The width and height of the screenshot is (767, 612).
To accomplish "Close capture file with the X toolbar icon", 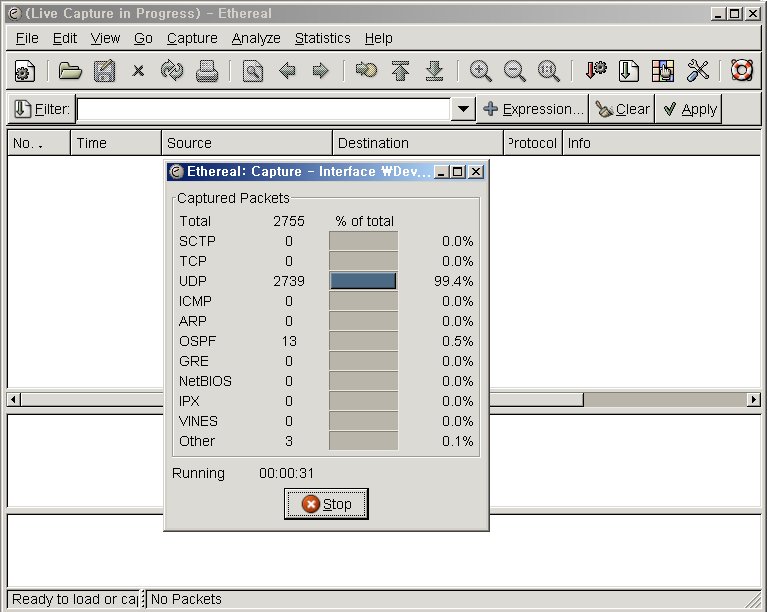I will coord(138,71).
